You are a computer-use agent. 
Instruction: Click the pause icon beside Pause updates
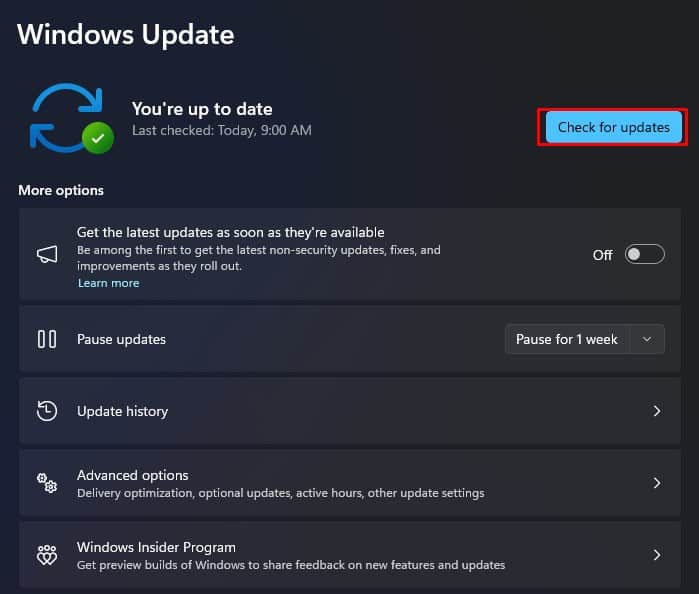pos(47,339)
